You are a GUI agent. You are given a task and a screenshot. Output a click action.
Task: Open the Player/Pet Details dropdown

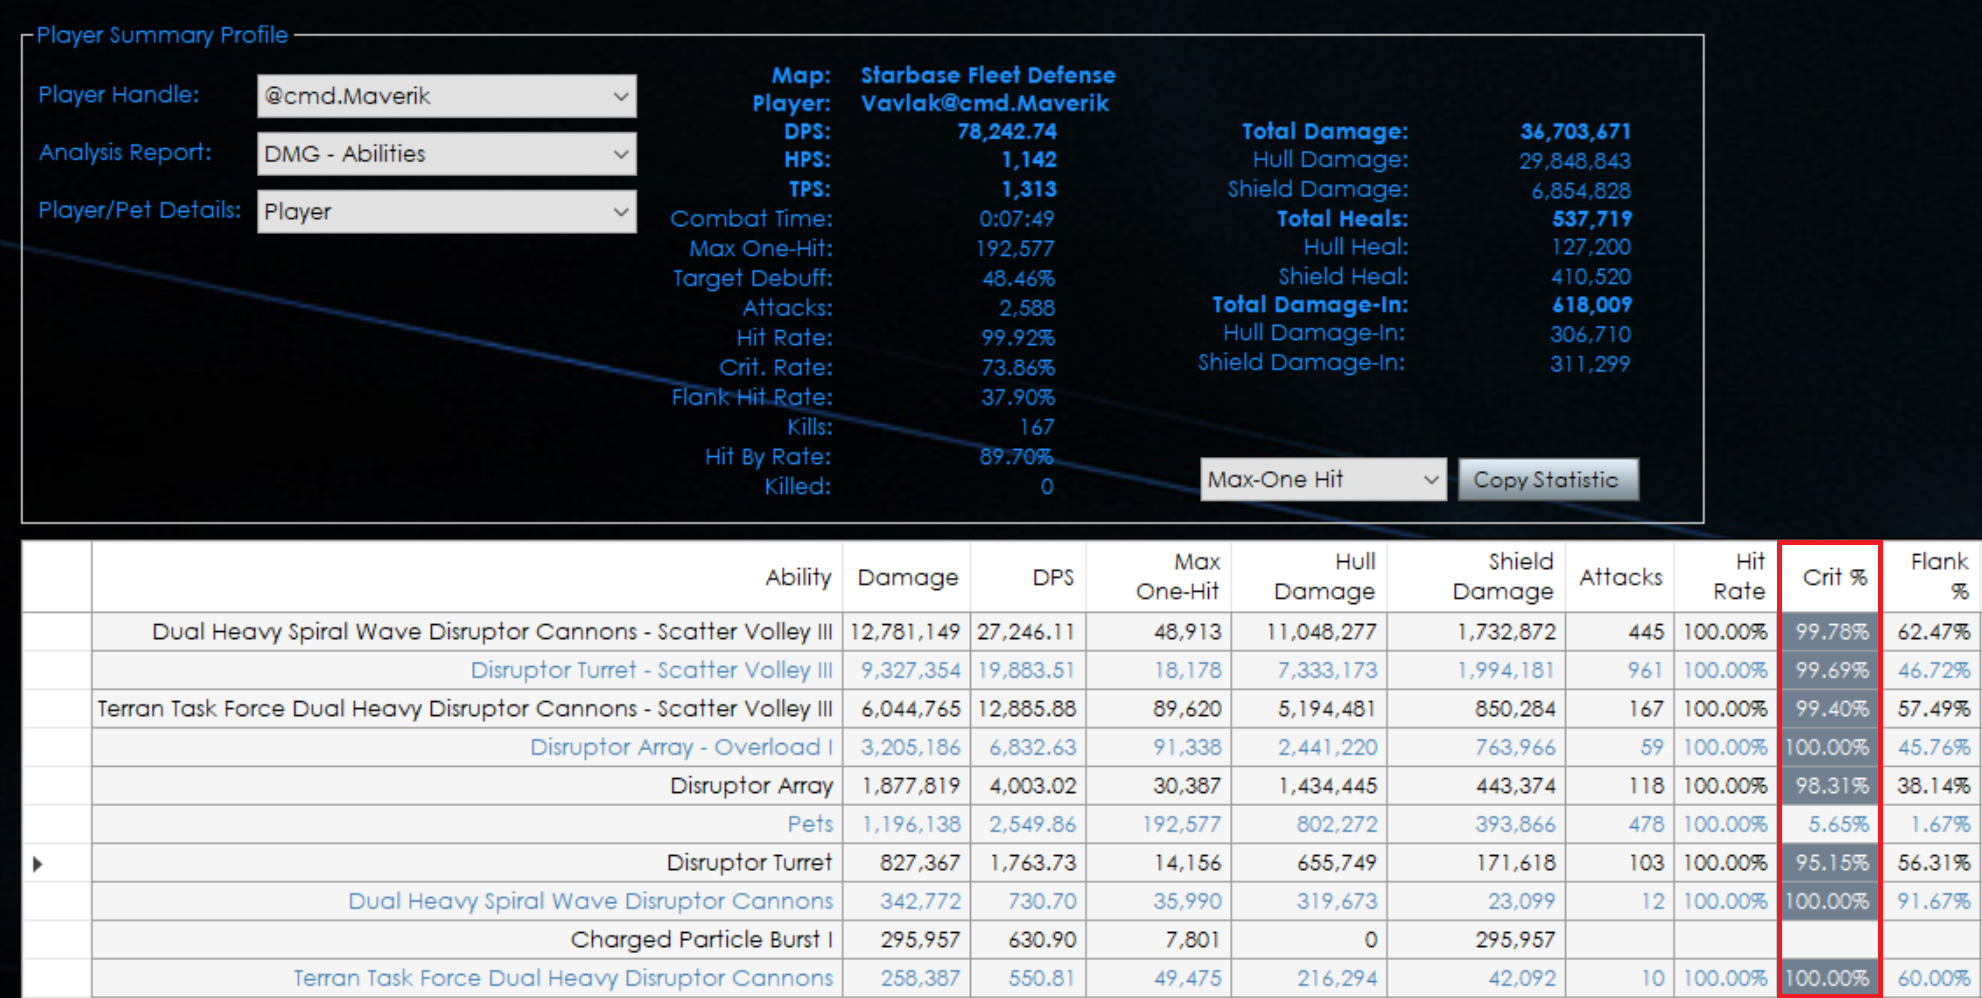(x=446, y=212)
